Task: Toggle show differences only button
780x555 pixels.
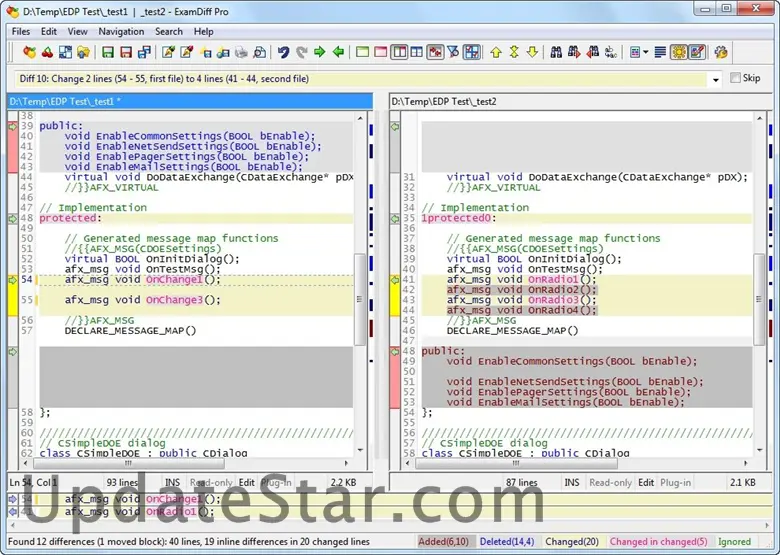Action: 435,52
